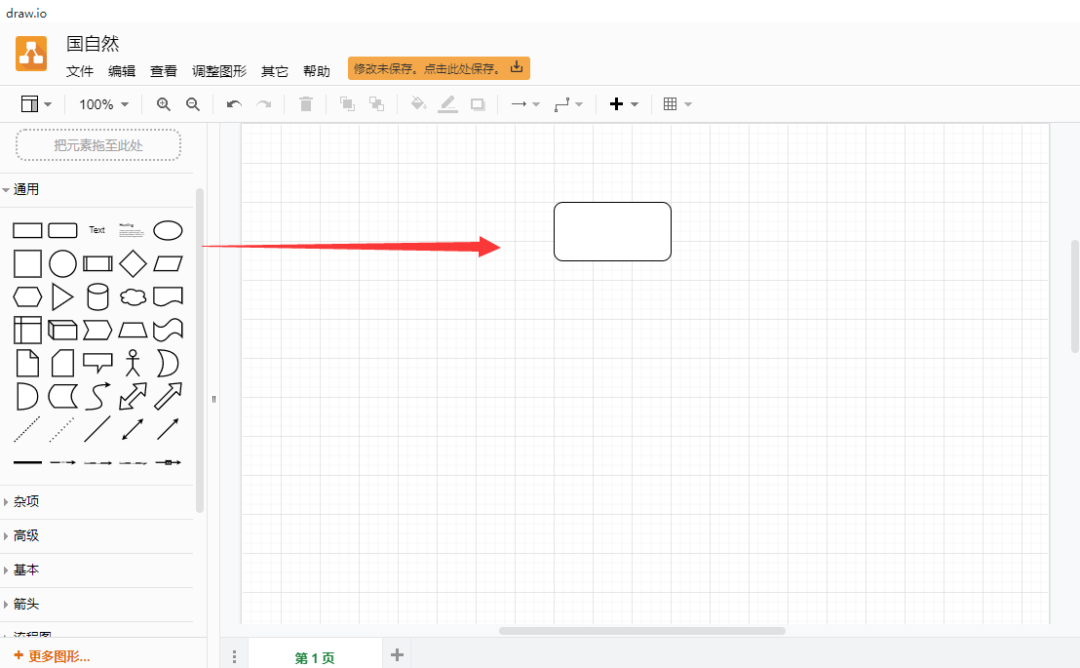1080x668 pixels.
Task: Select the parallelogram shape in palette
Action: point(168,264)
